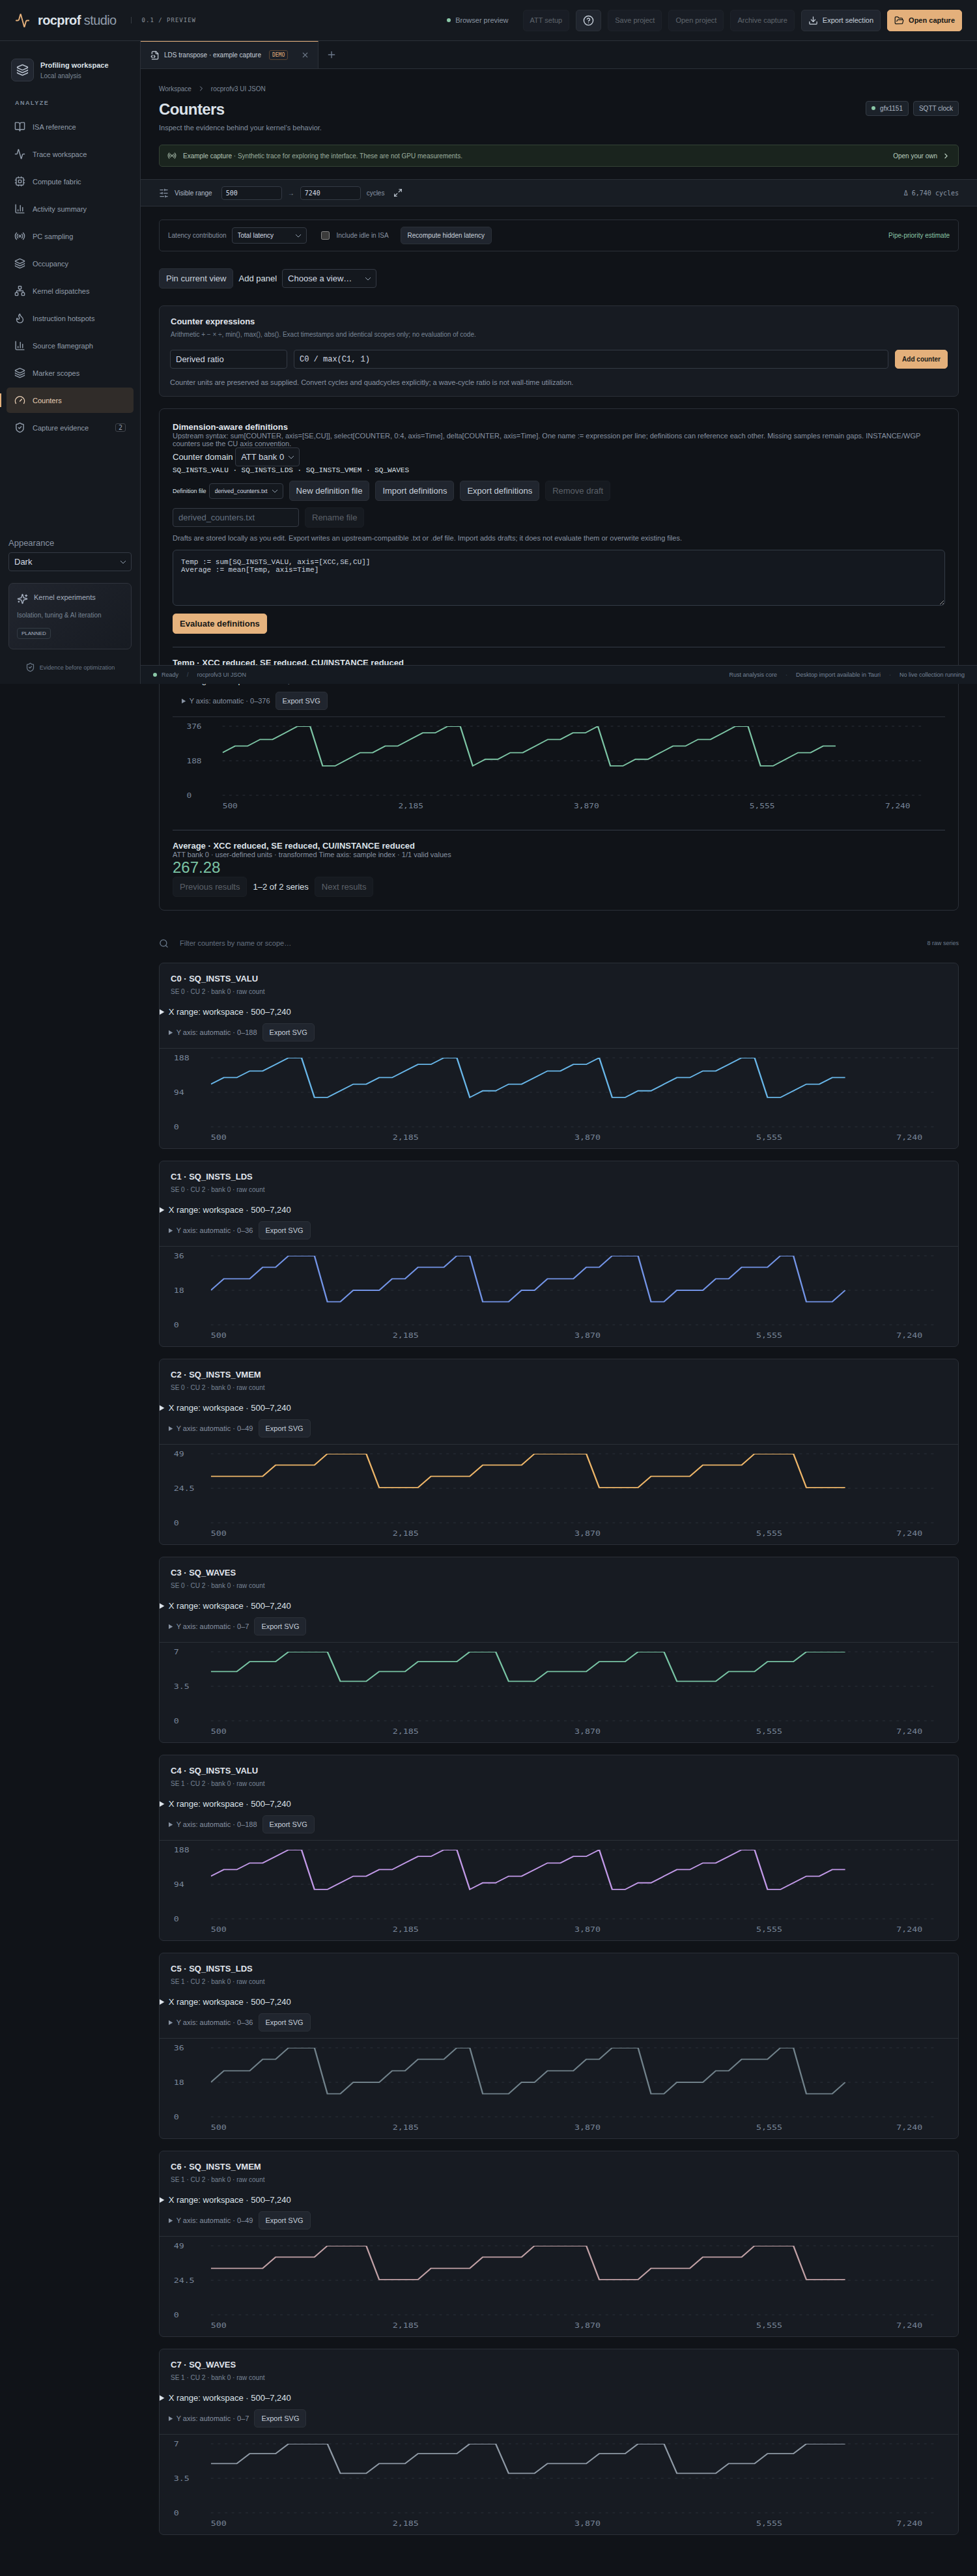The image size is (977, 2576).
Task: Click the Open capture button
Action: point(924,20)
